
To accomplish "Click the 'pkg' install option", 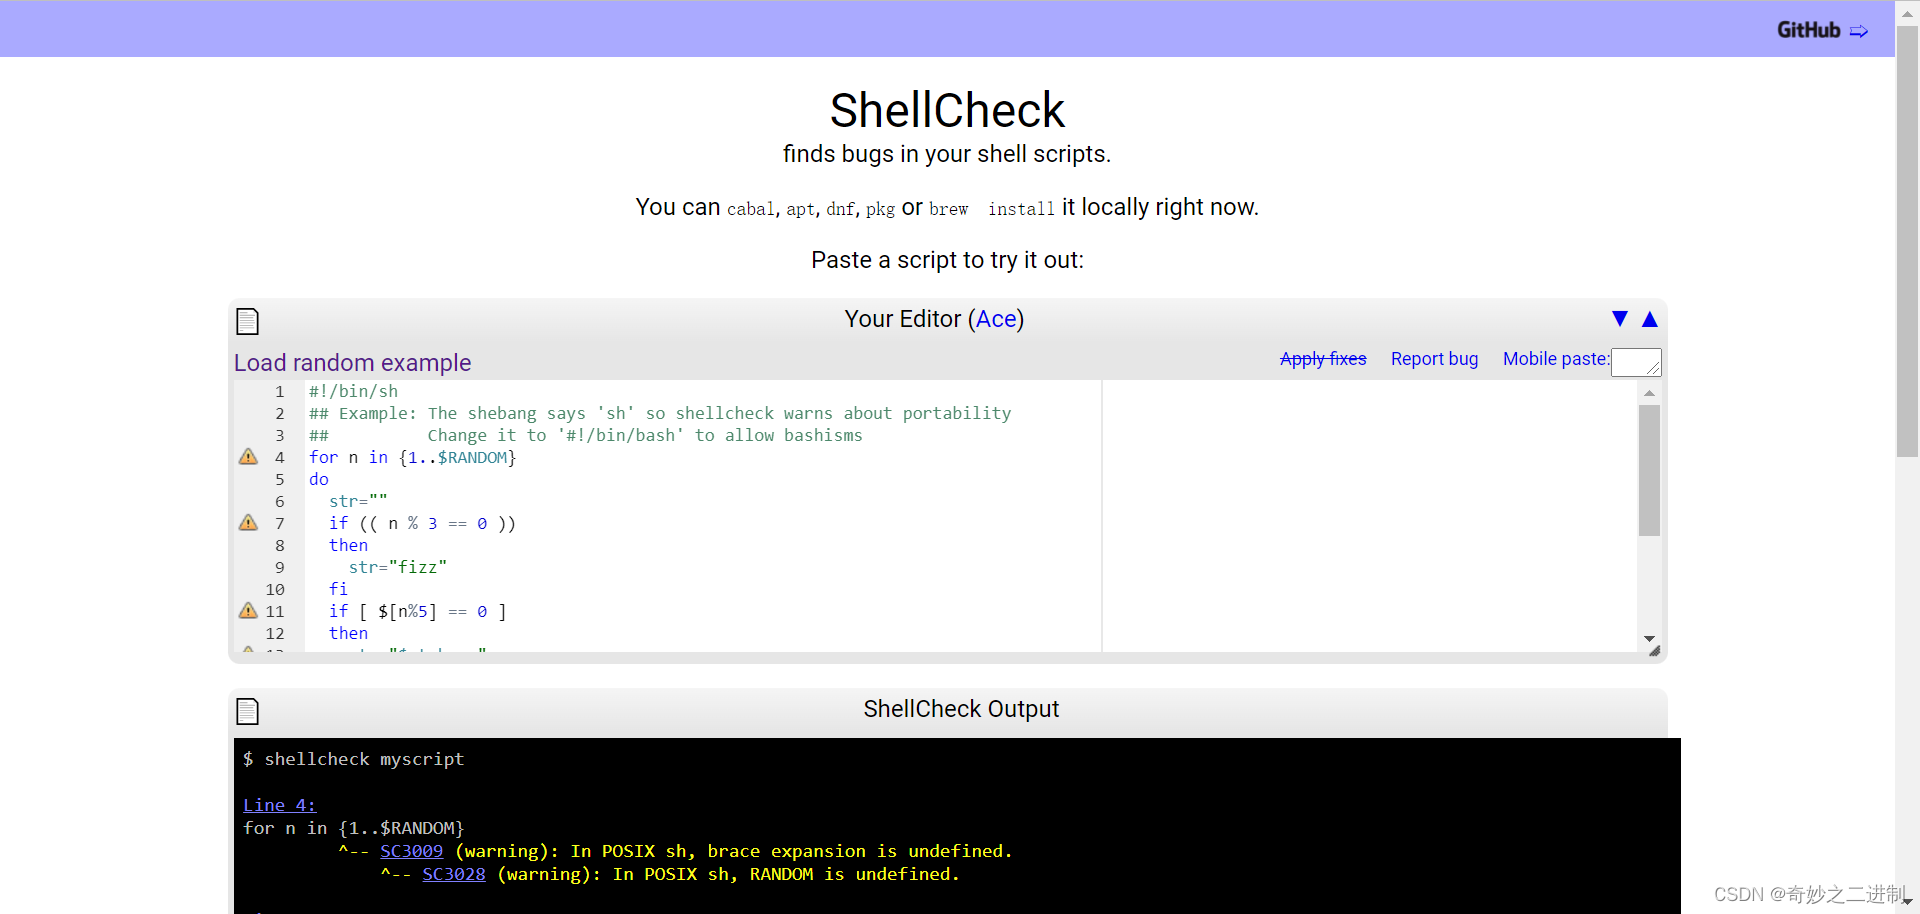I will (x=880, y=209).
